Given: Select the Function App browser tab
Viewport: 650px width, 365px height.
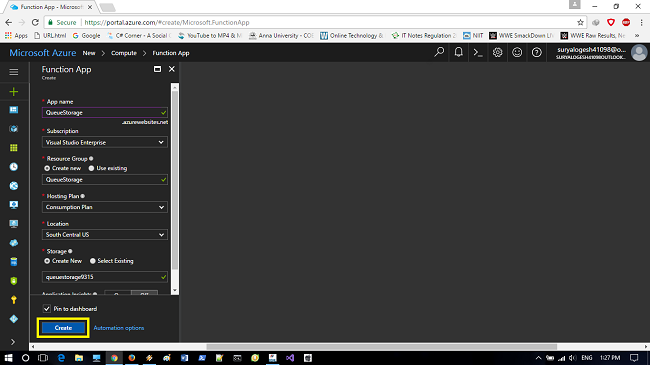Looking at the screenshot, I should point(51,7).
